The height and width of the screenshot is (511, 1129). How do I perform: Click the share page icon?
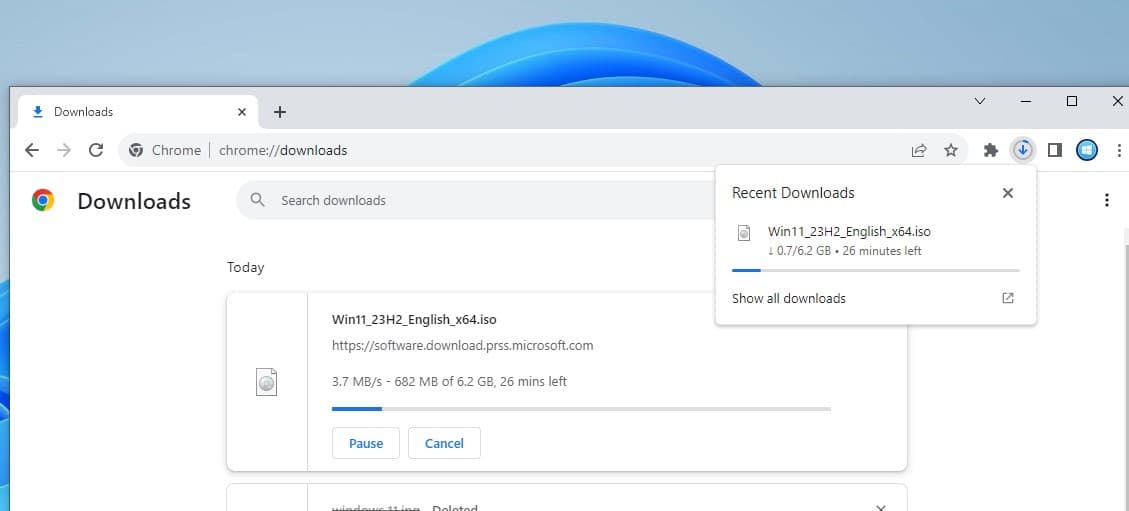(918, 150)
